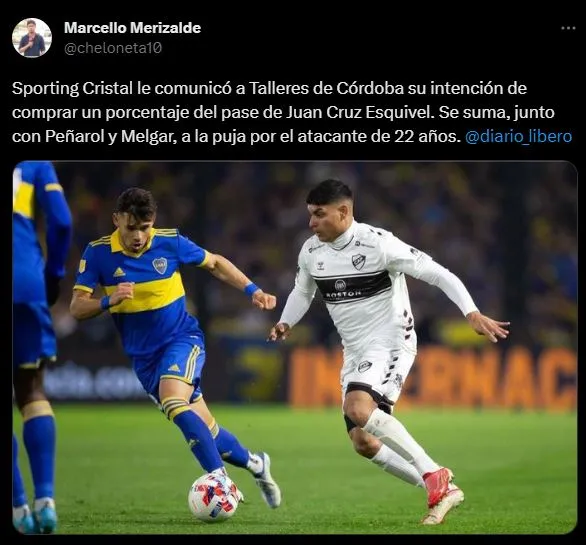The height and width of the screenshot is (545, 586).
Task: Open the attached football match photo
Action: pos(295,347)
